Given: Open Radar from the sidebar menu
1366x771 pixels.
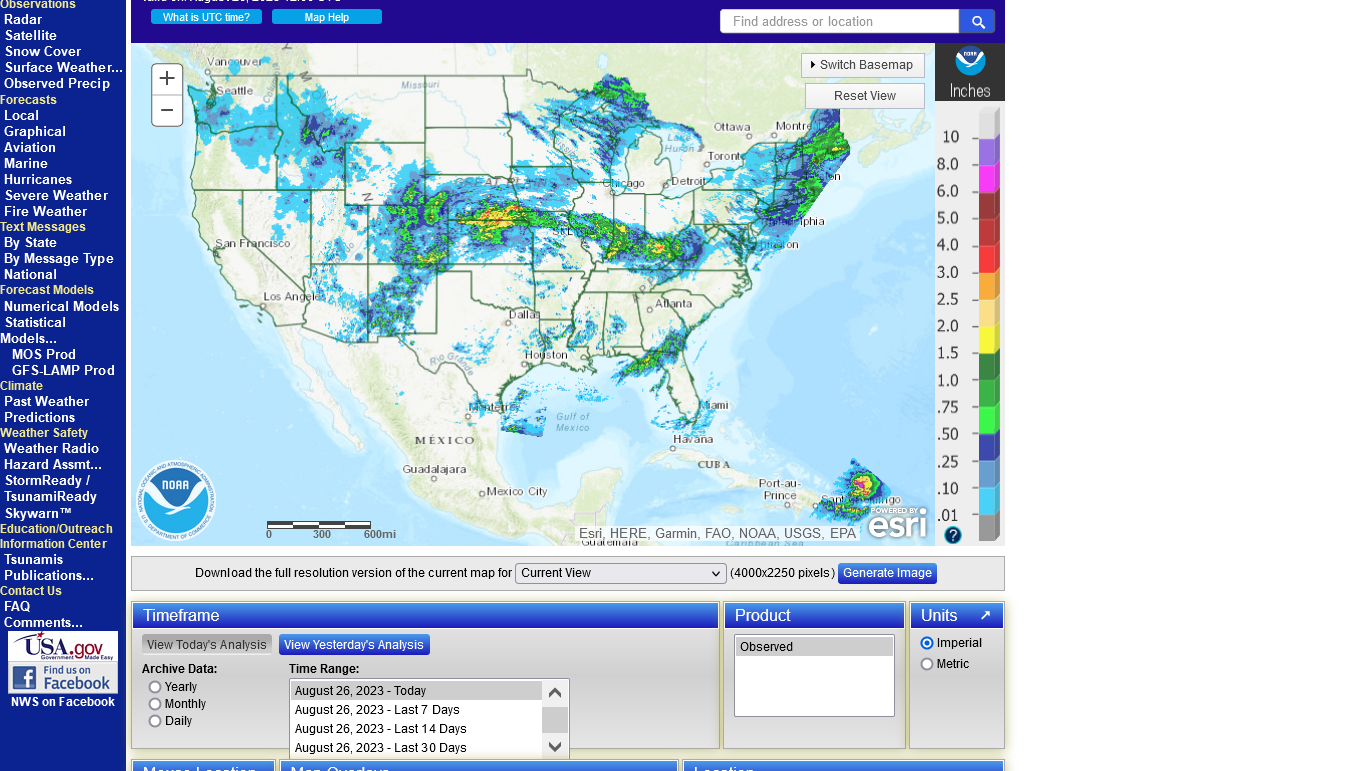Looking at the screenshot, I should [23, 20].
